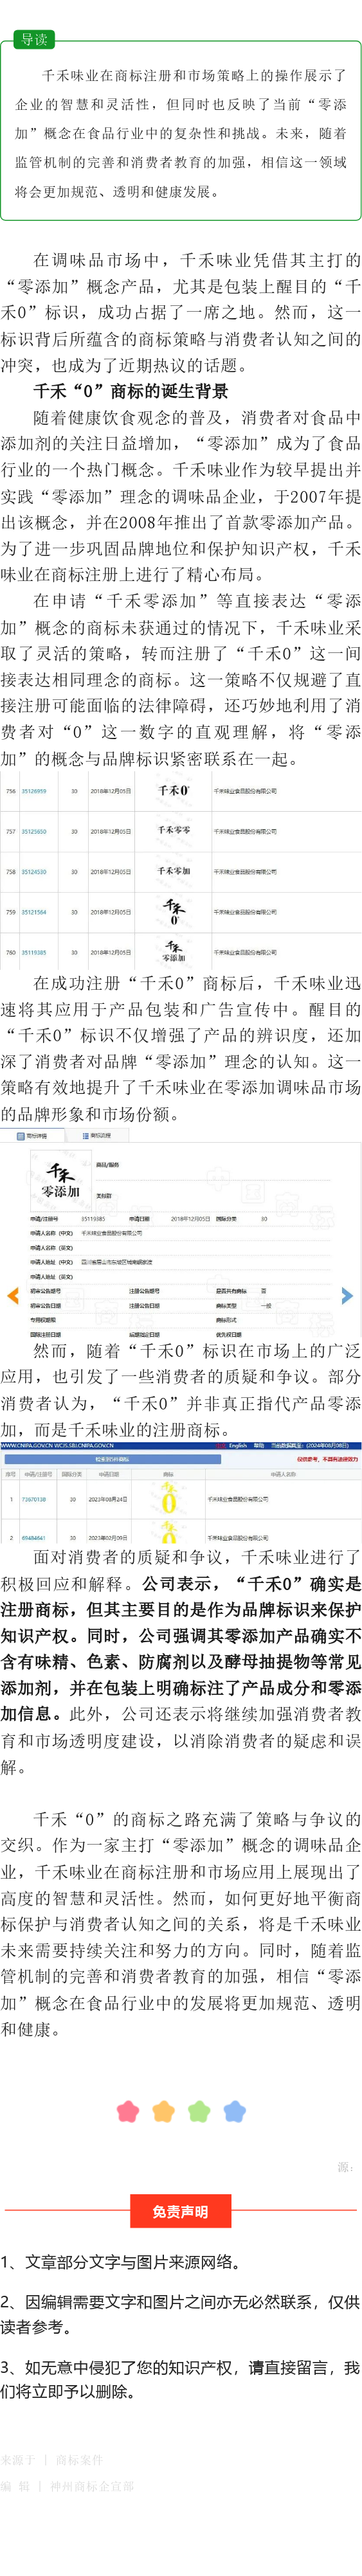Open application number 35125650 link
The image size is (362, 2576).
click(34, 831)
